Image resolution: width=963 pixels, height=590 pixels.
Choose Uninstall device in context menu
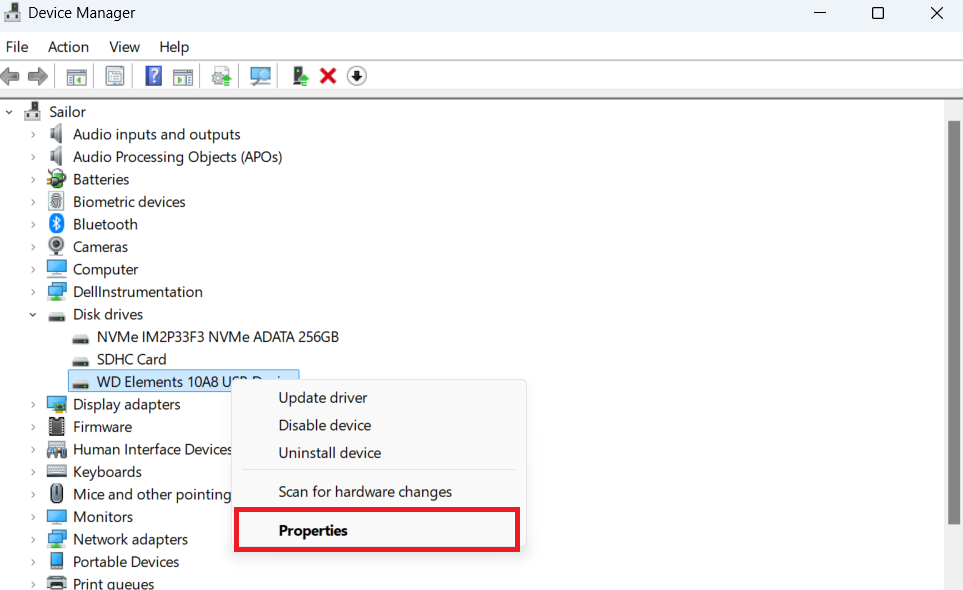[378, 453]
